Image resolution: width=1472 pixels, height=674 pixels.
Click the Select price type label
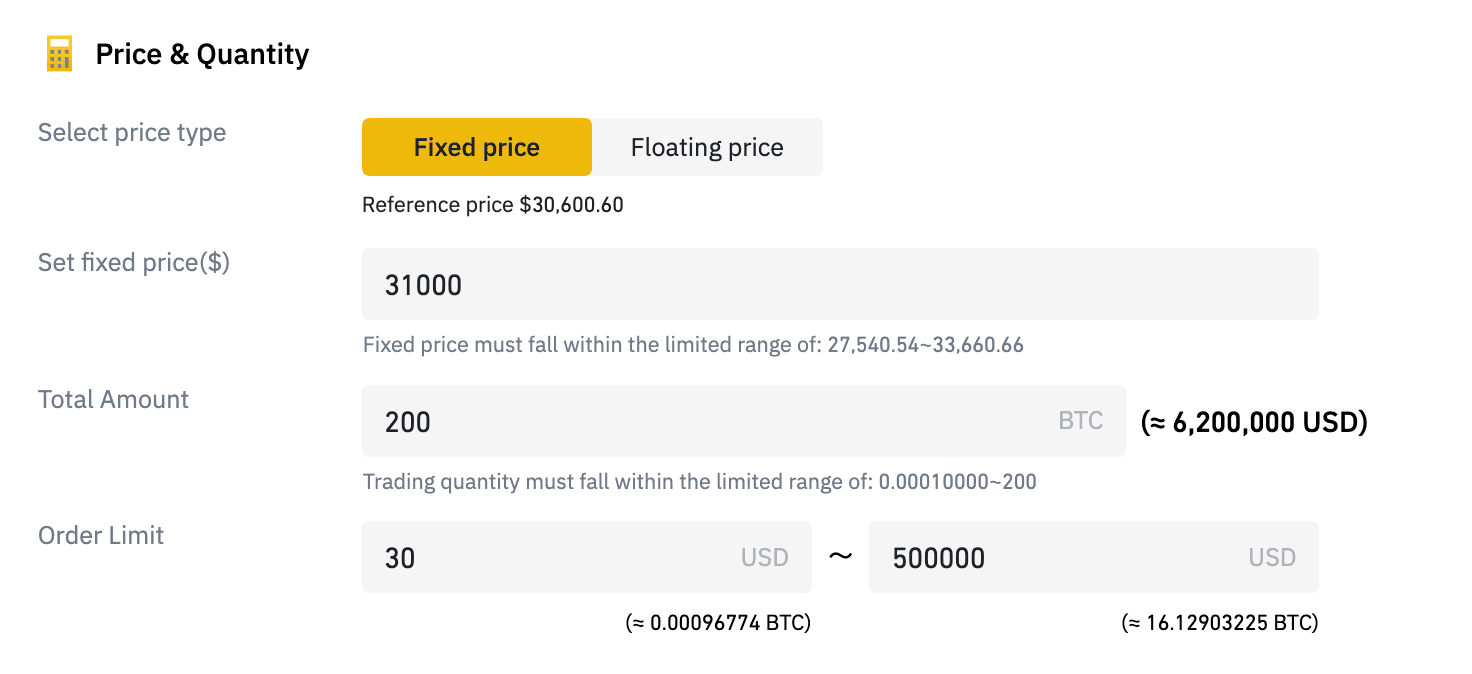pyautogui.click(x=132, y=133)
